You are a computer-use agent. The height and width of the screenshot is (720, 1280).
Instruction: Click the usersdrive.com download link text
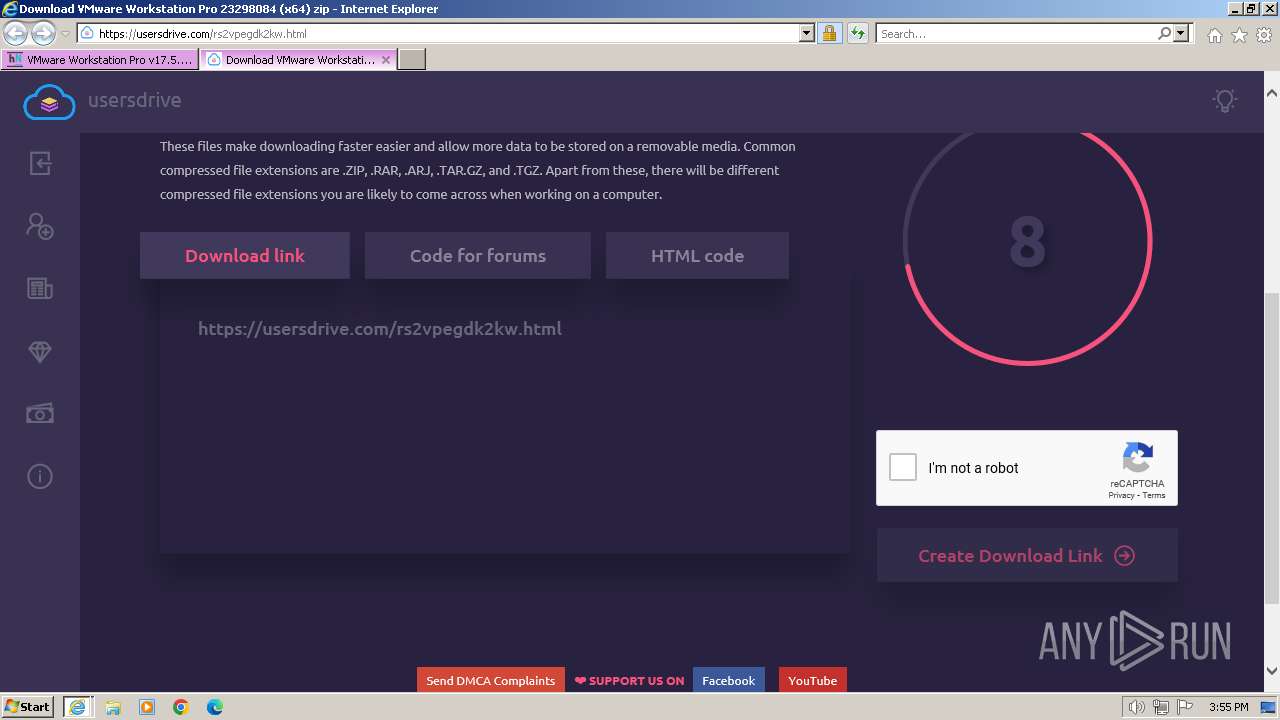380,328
